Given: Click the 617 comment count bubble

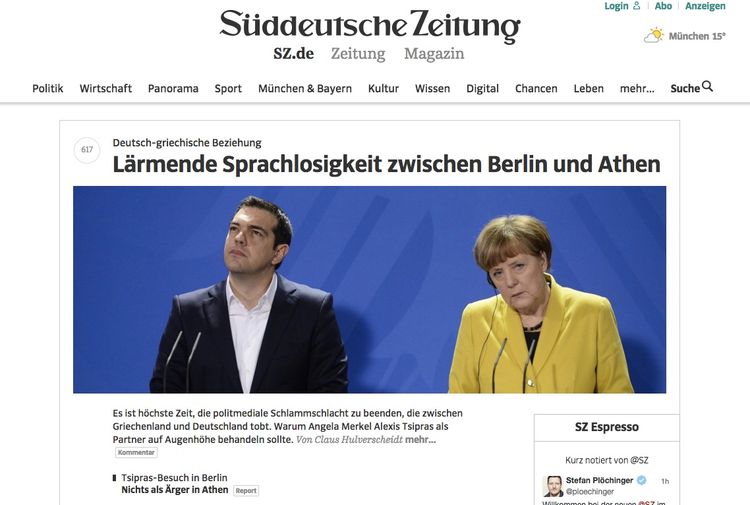Looking at the screenshot, I should pyautogui.click(x=87, y=150).
